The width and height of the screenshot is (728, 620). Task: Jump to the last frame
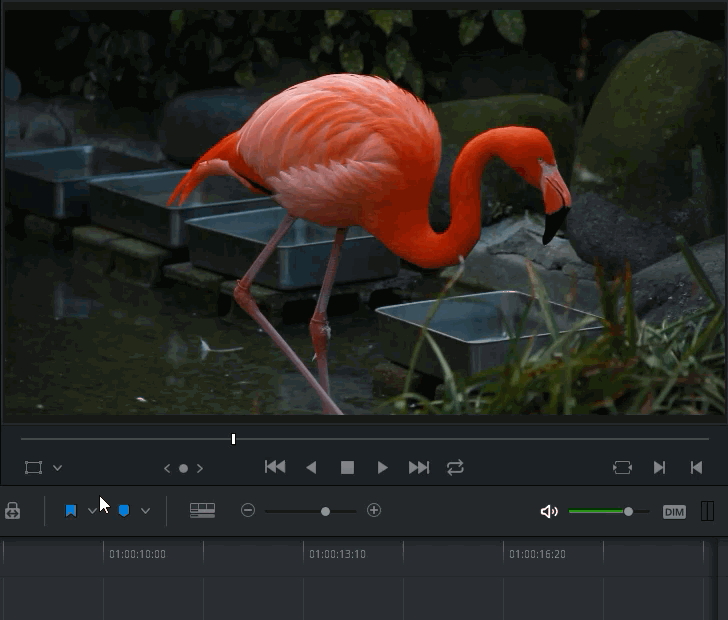point(419,467)
